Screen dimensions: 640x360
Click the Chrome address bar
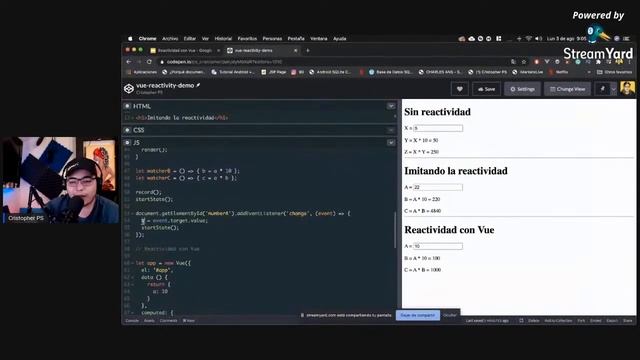(335, 62)
